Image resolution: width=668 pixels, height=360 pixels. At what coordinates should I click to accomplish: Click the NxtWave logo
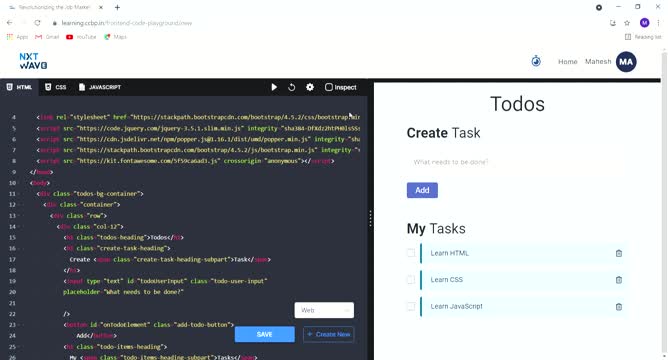[33, 61]
